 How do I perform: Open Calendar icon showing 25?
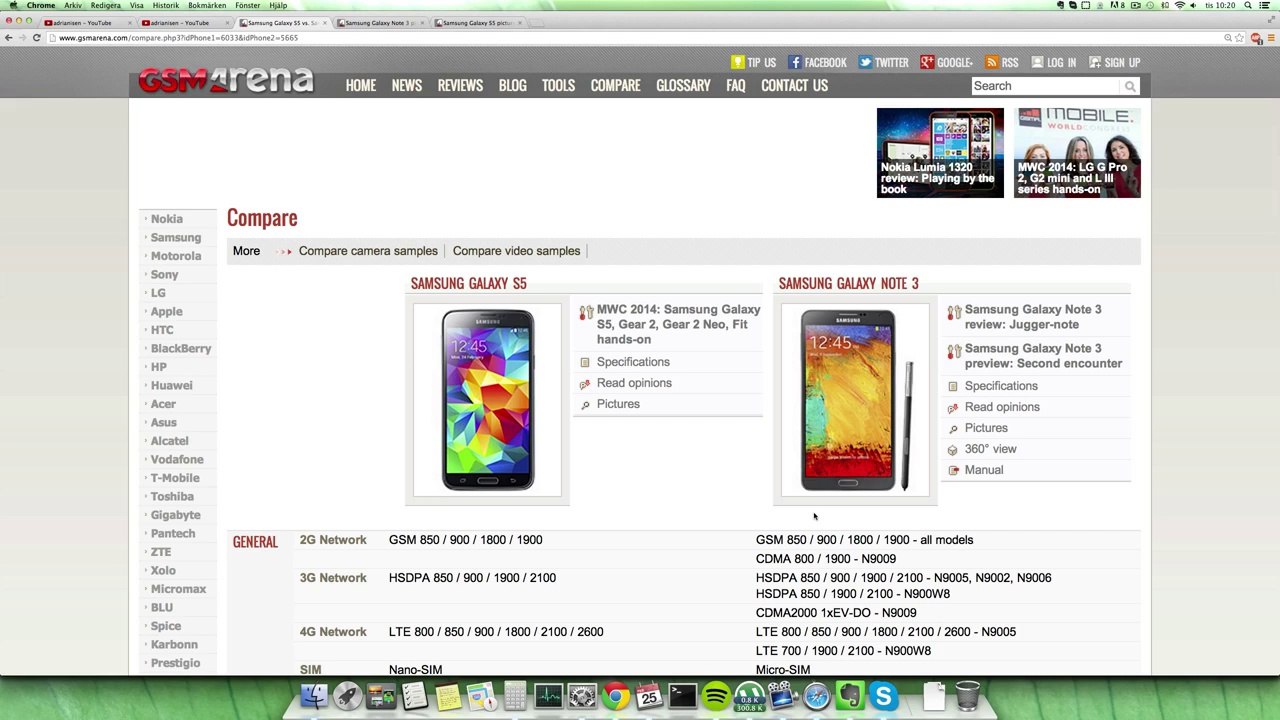pyautogui.click(x=649, y=696)
